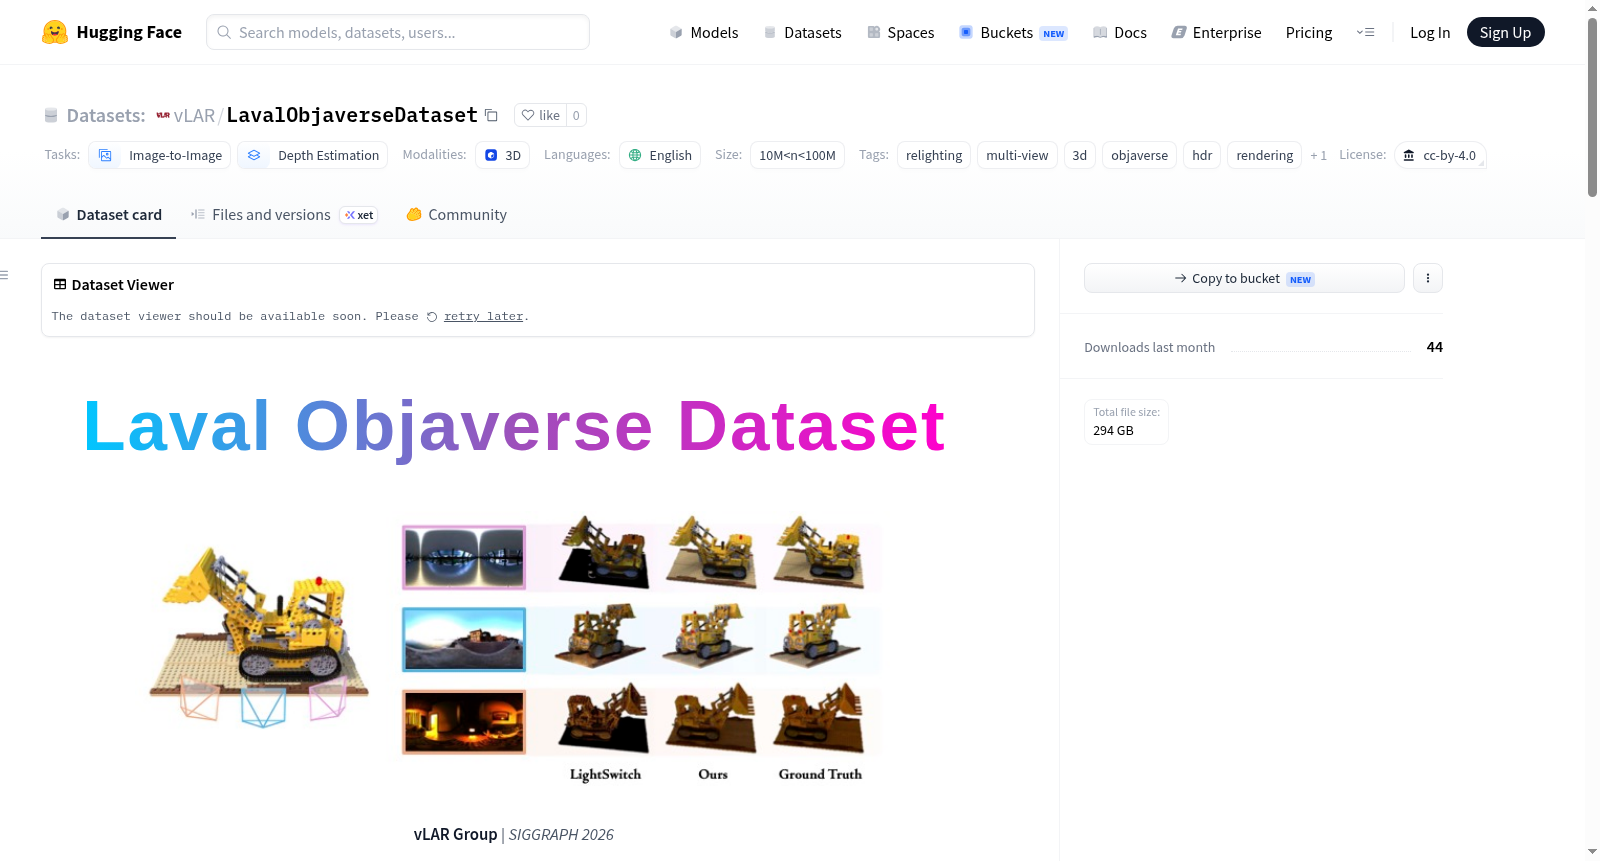The height and width of the screenshot is (861, 1600).
Task: Click the LightSwitch label
Action: [x=605, y=774]
